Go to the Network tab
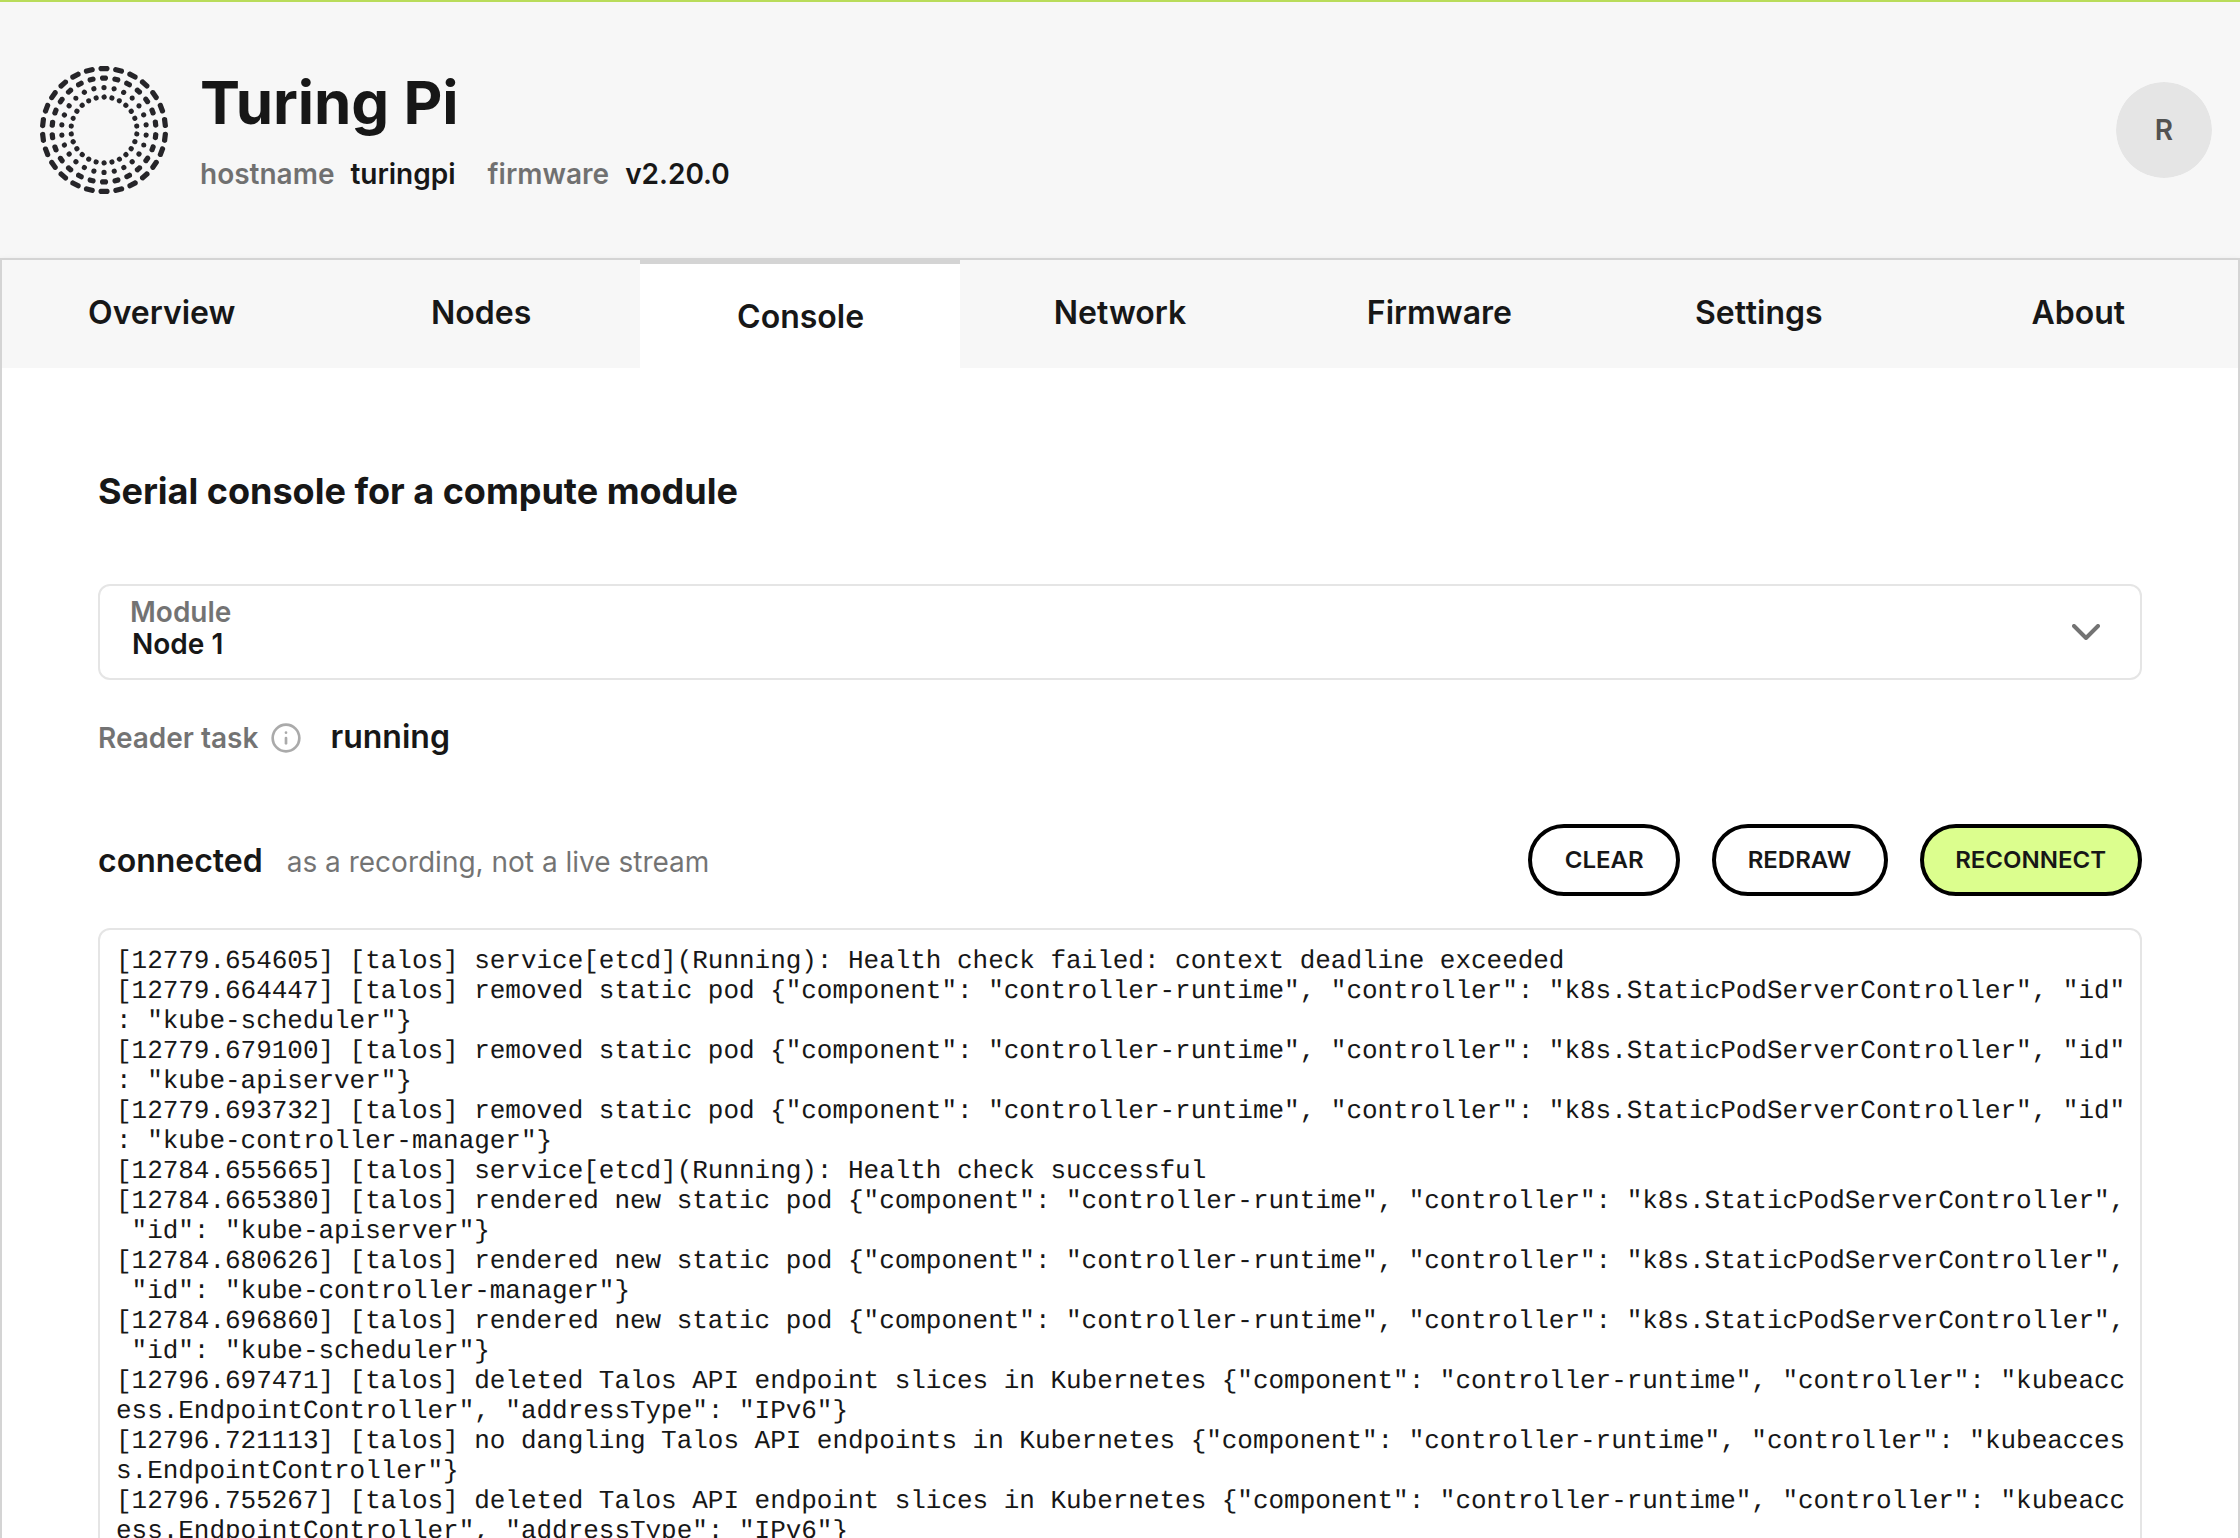 [1120, 313]
